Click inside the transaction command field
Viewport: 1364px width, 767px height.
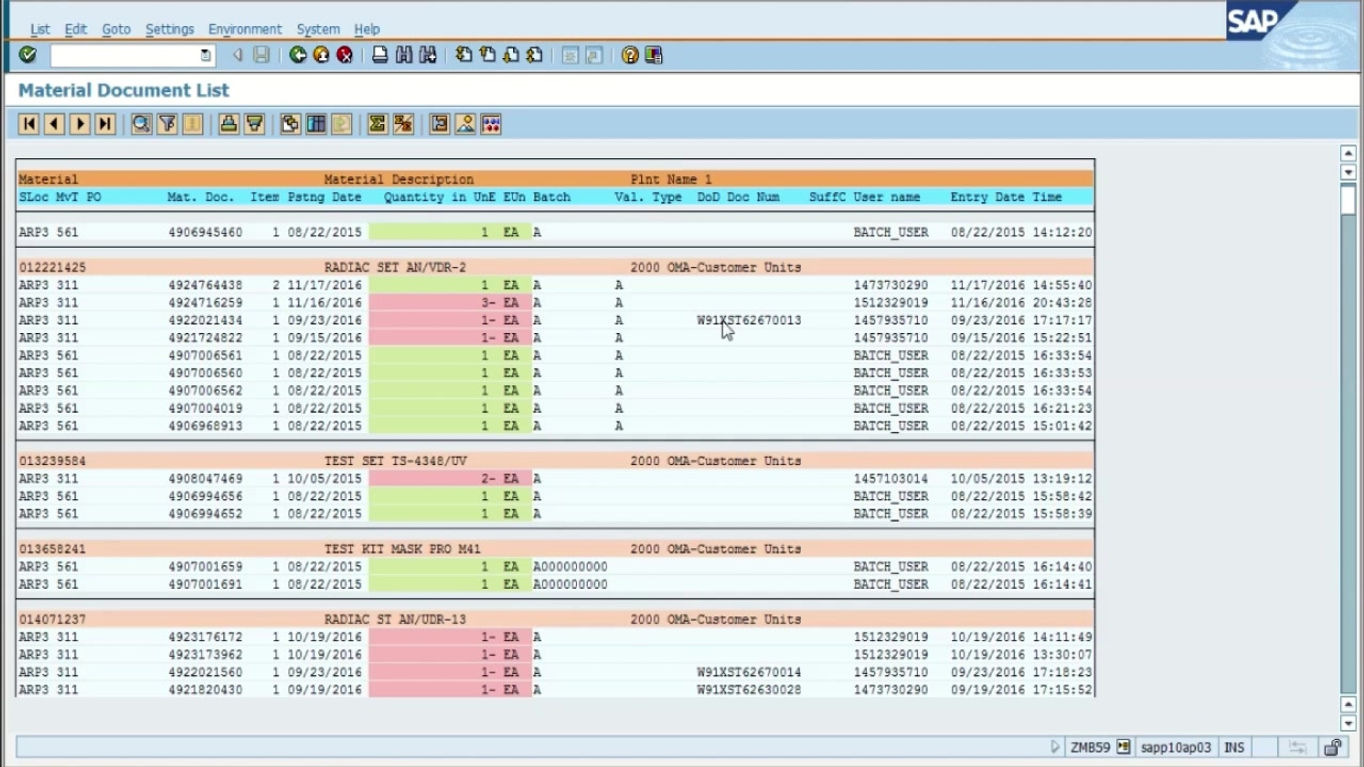coord(124,55)
